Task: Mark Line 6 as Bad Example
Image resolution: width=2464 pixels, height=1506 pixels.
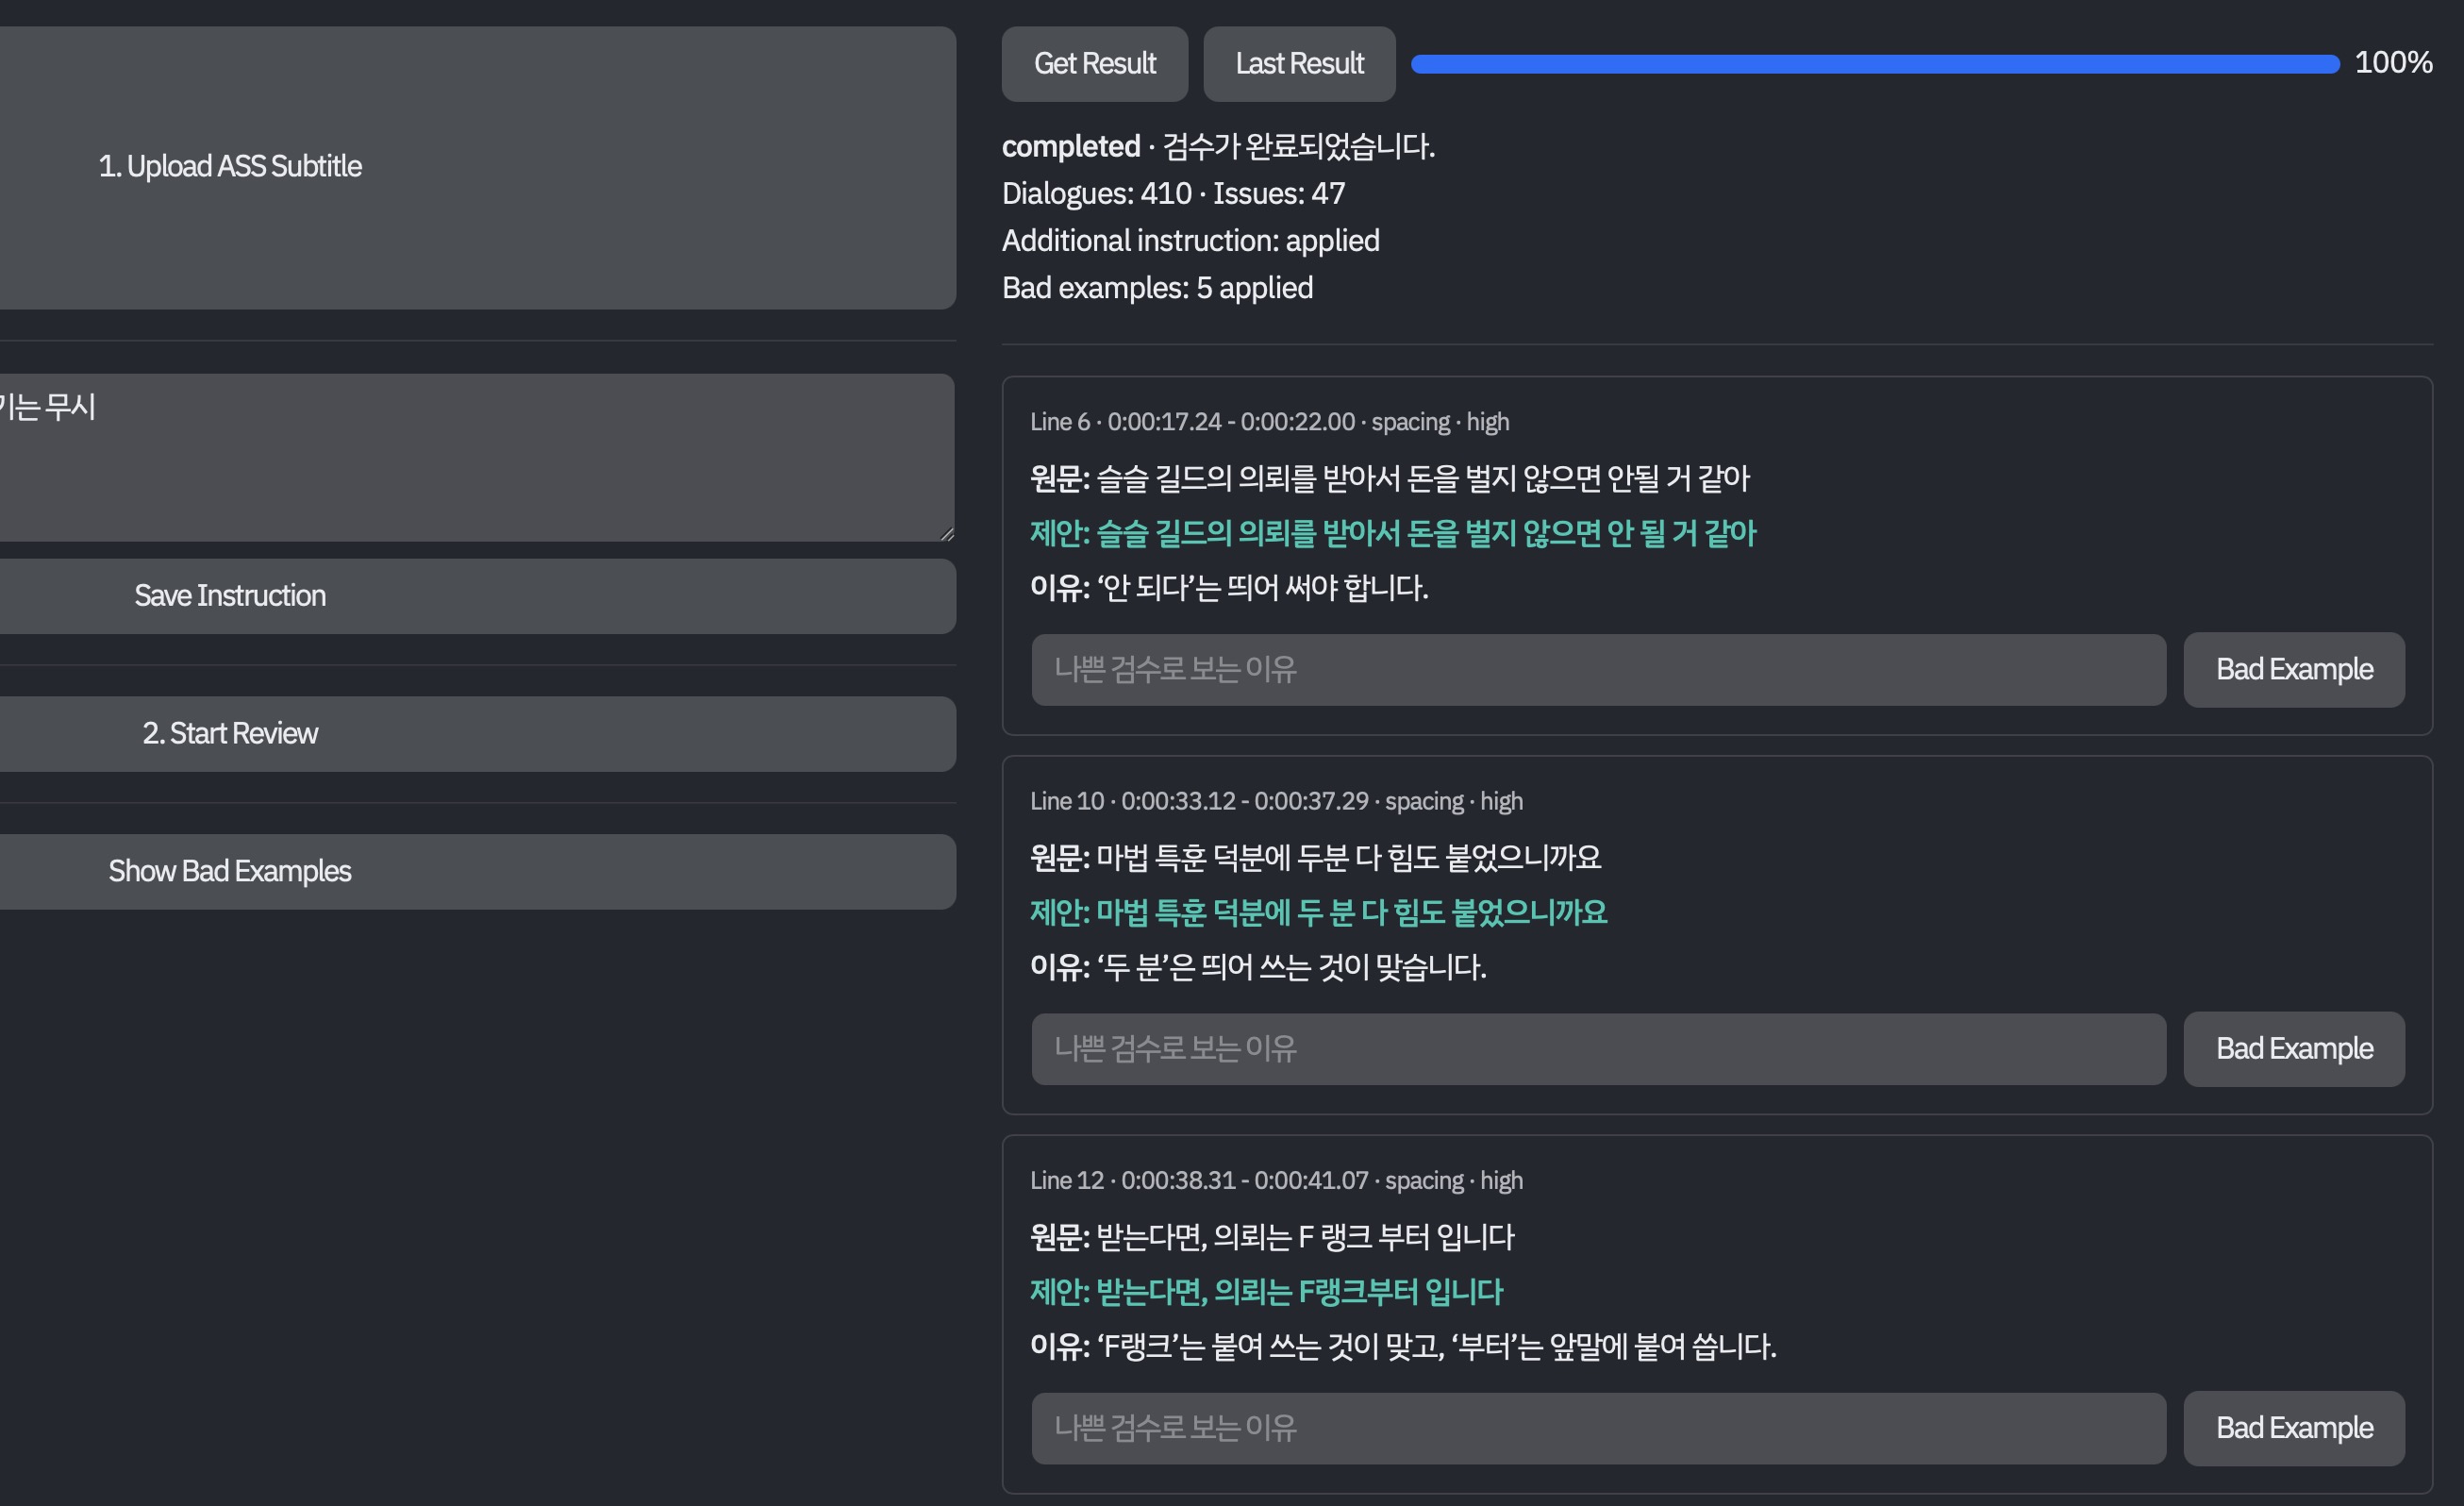Action: pos(2293,669)
